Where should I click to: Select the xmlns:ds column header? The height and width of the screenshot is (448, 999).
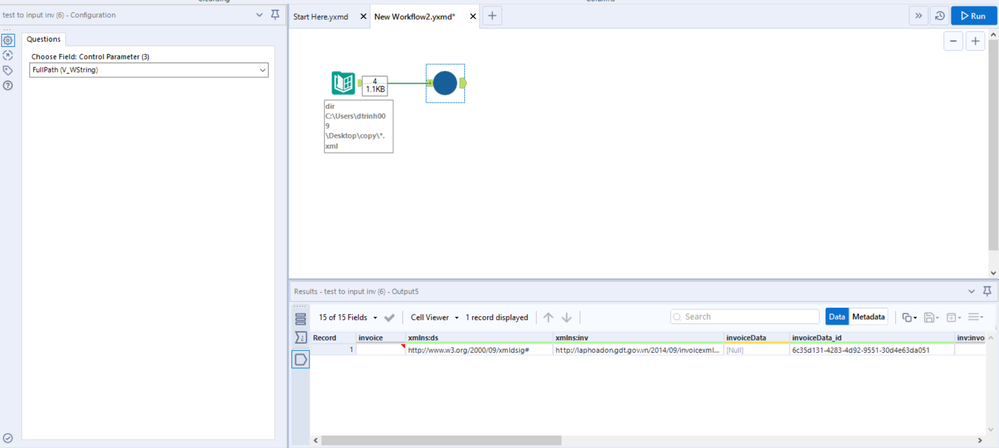click(478, 338)
